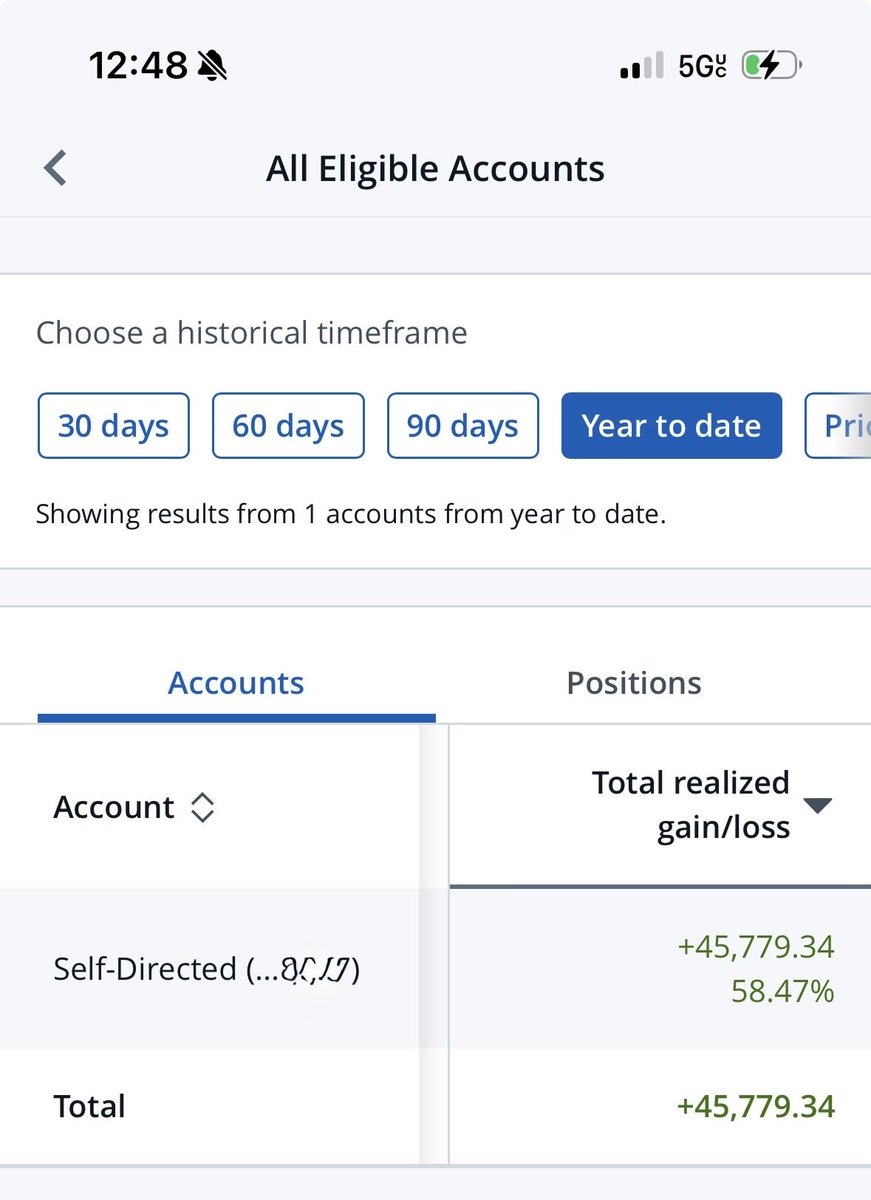871x1200 pixels.
Task: Tap the muted bell icon in status bar
Action: pyautogui.click(x=213, y=66)
